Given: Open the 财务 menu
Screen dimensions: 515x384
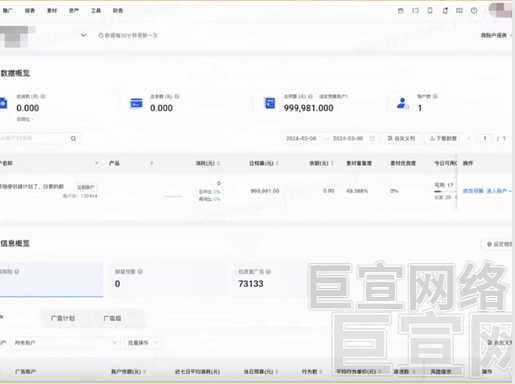Looking at the screenshot, I should coord(118,11).
